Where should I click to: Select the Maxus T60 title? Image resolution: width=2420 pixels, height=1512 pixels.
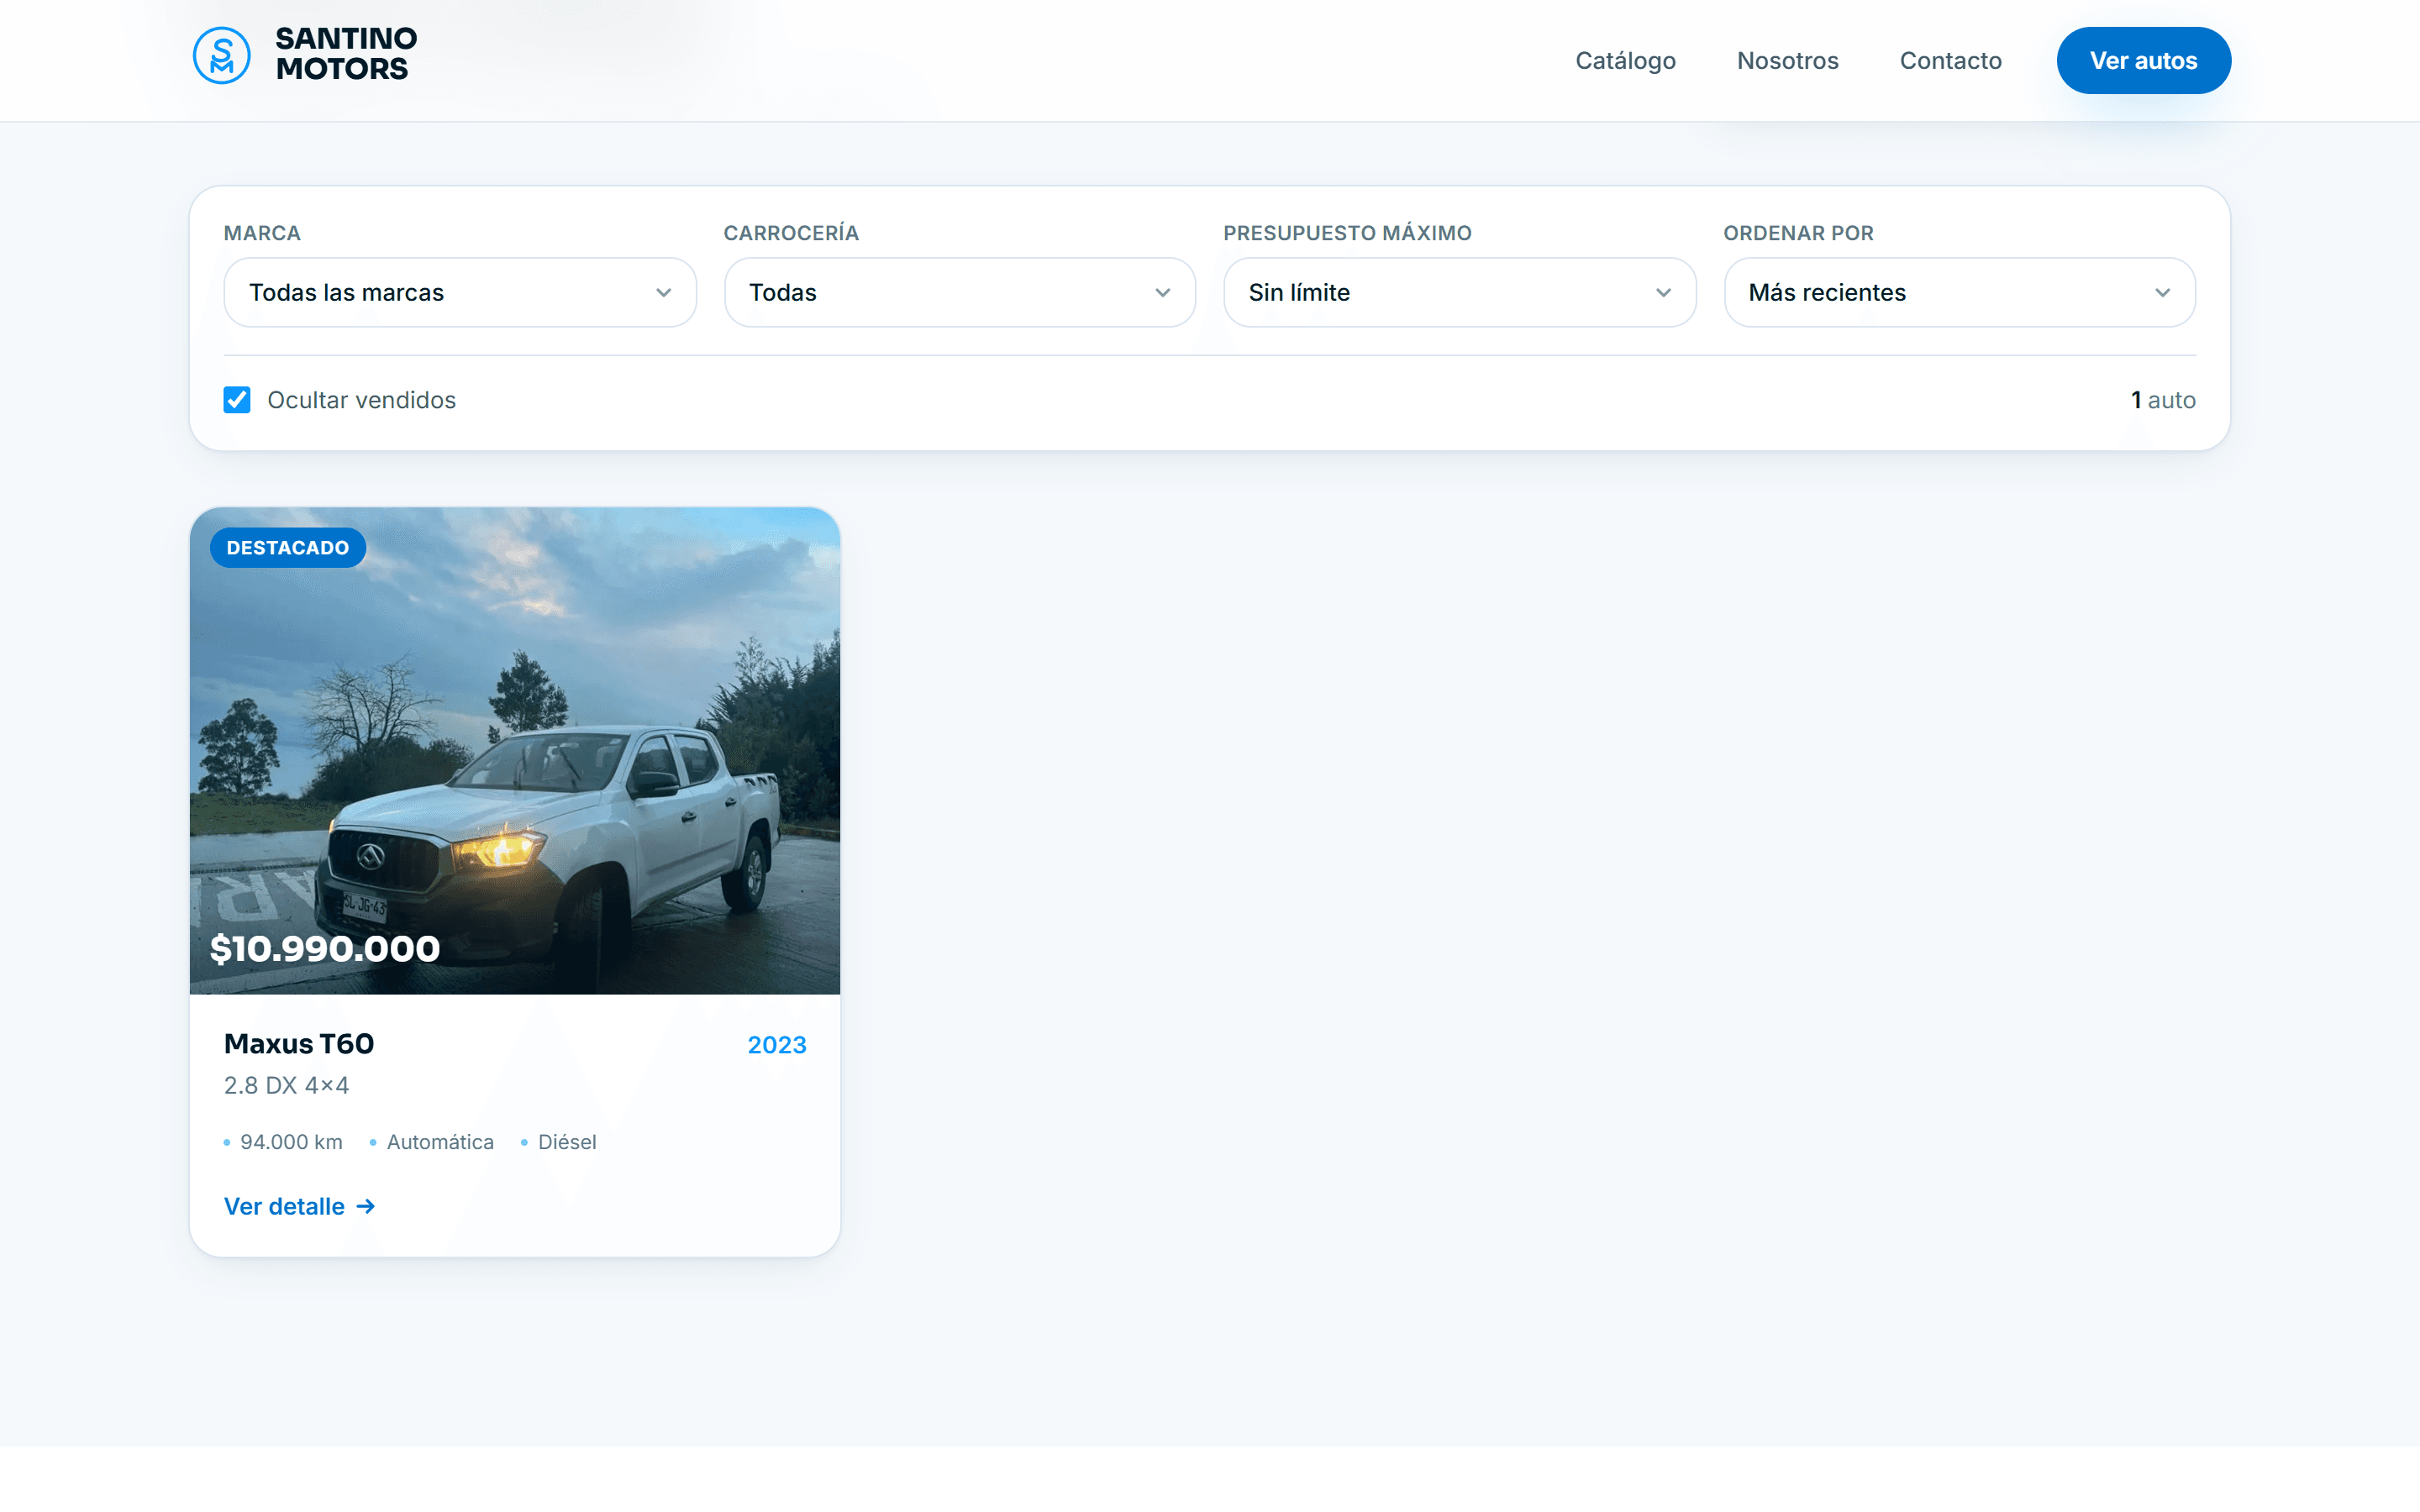click(299, 1043)
